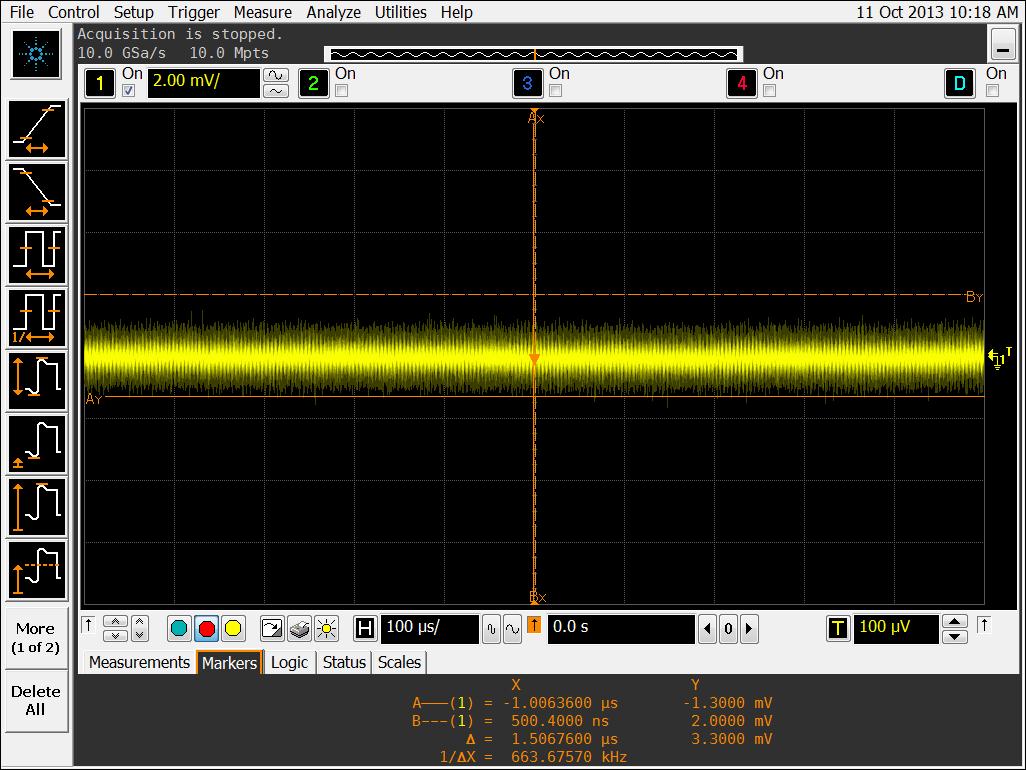The width and height of the screenshot is (1026, 770).
Task: Select the rise time measurement icon
Action: click(x=37, y=130)
